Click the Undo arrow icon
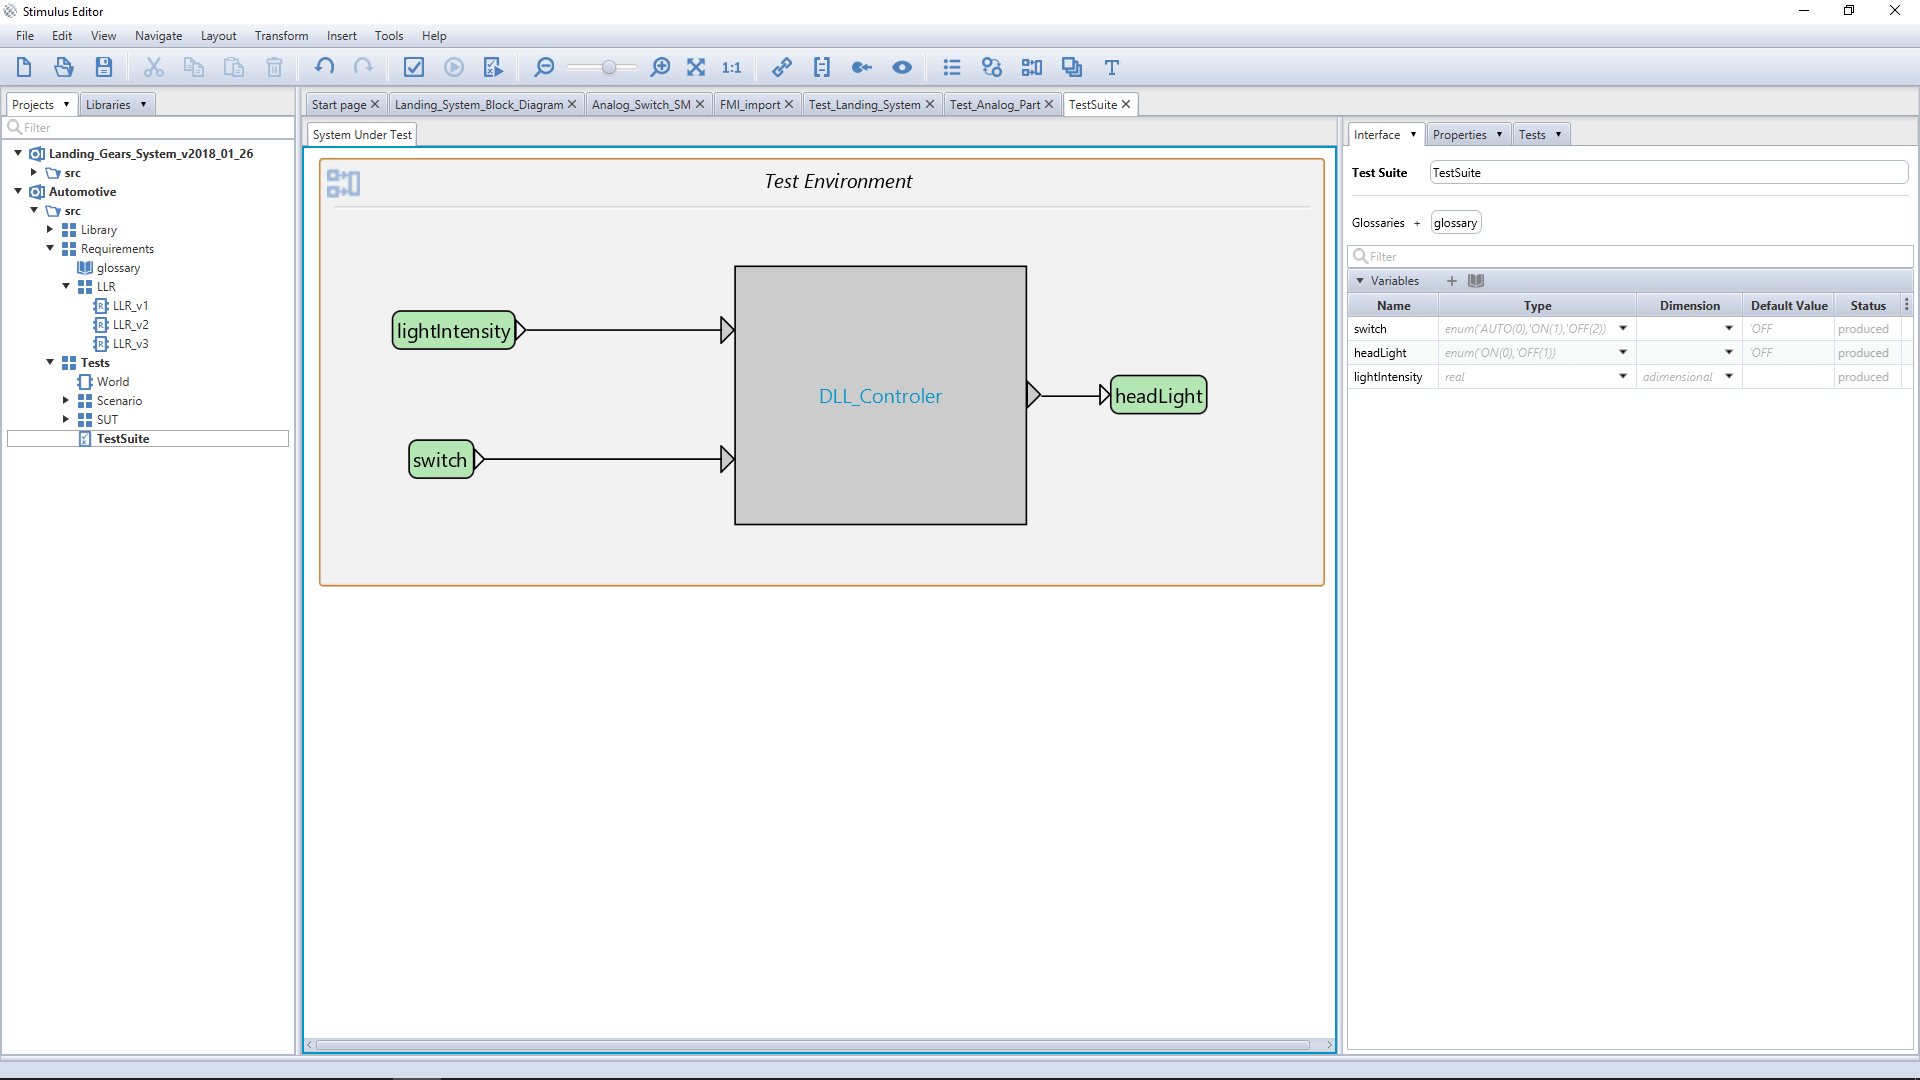The height and width of the screenshot is (1080, 1920). [324, 67]
